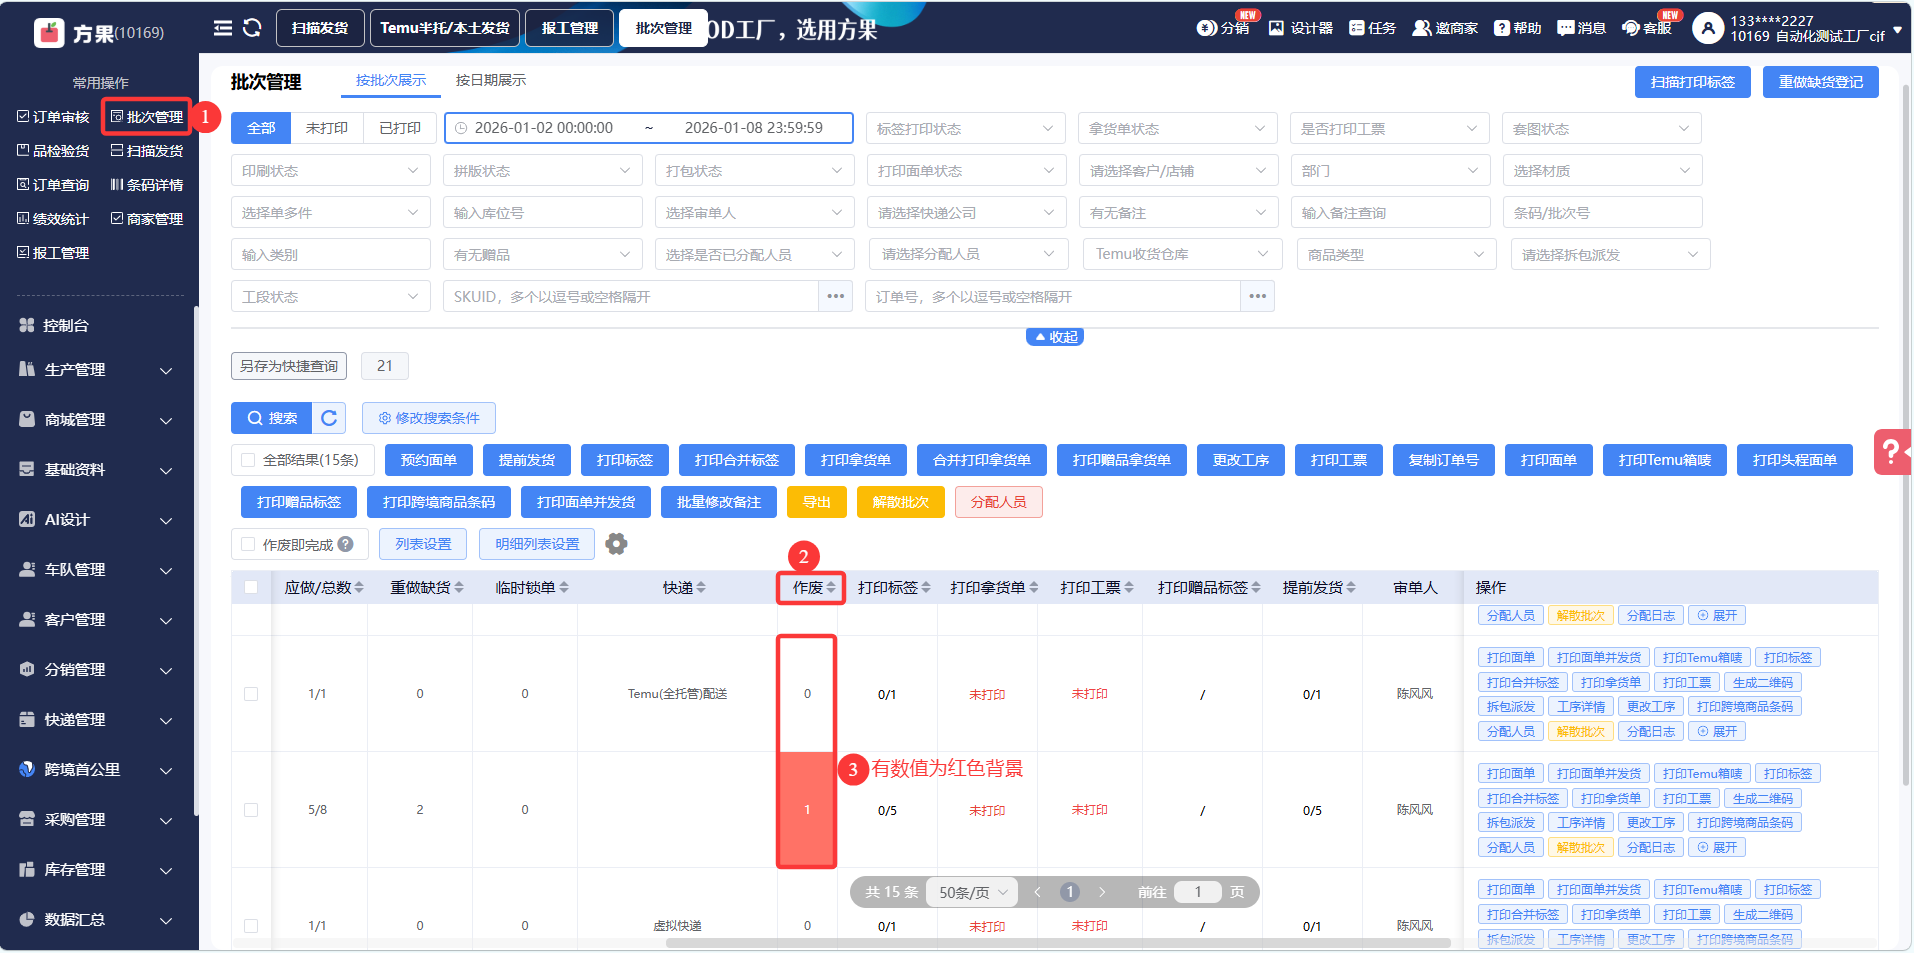Image resolution: width=1914 pixels, height=953 pixels.
Task: Open the 邀商家 invite merchant icon
Action: click(x=1421, y=28)
